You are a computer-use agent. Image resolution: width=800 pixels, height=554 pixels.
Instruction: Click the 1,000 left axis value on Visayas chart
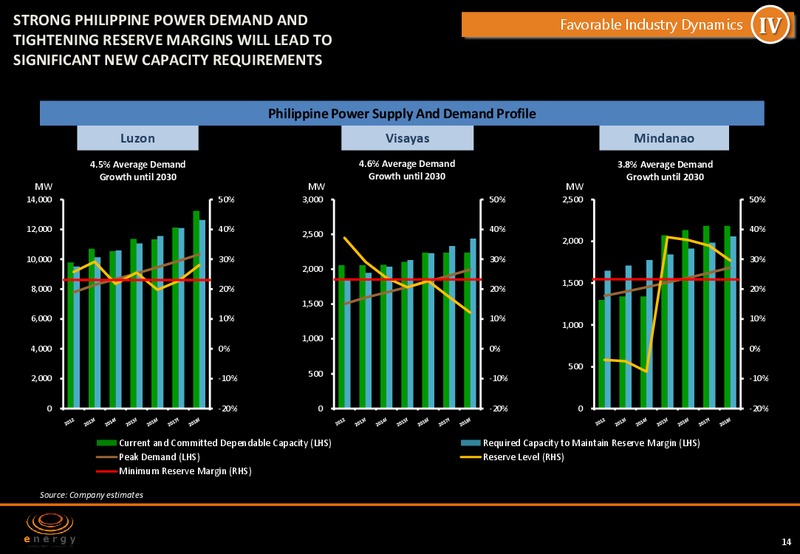pos(313,339)
